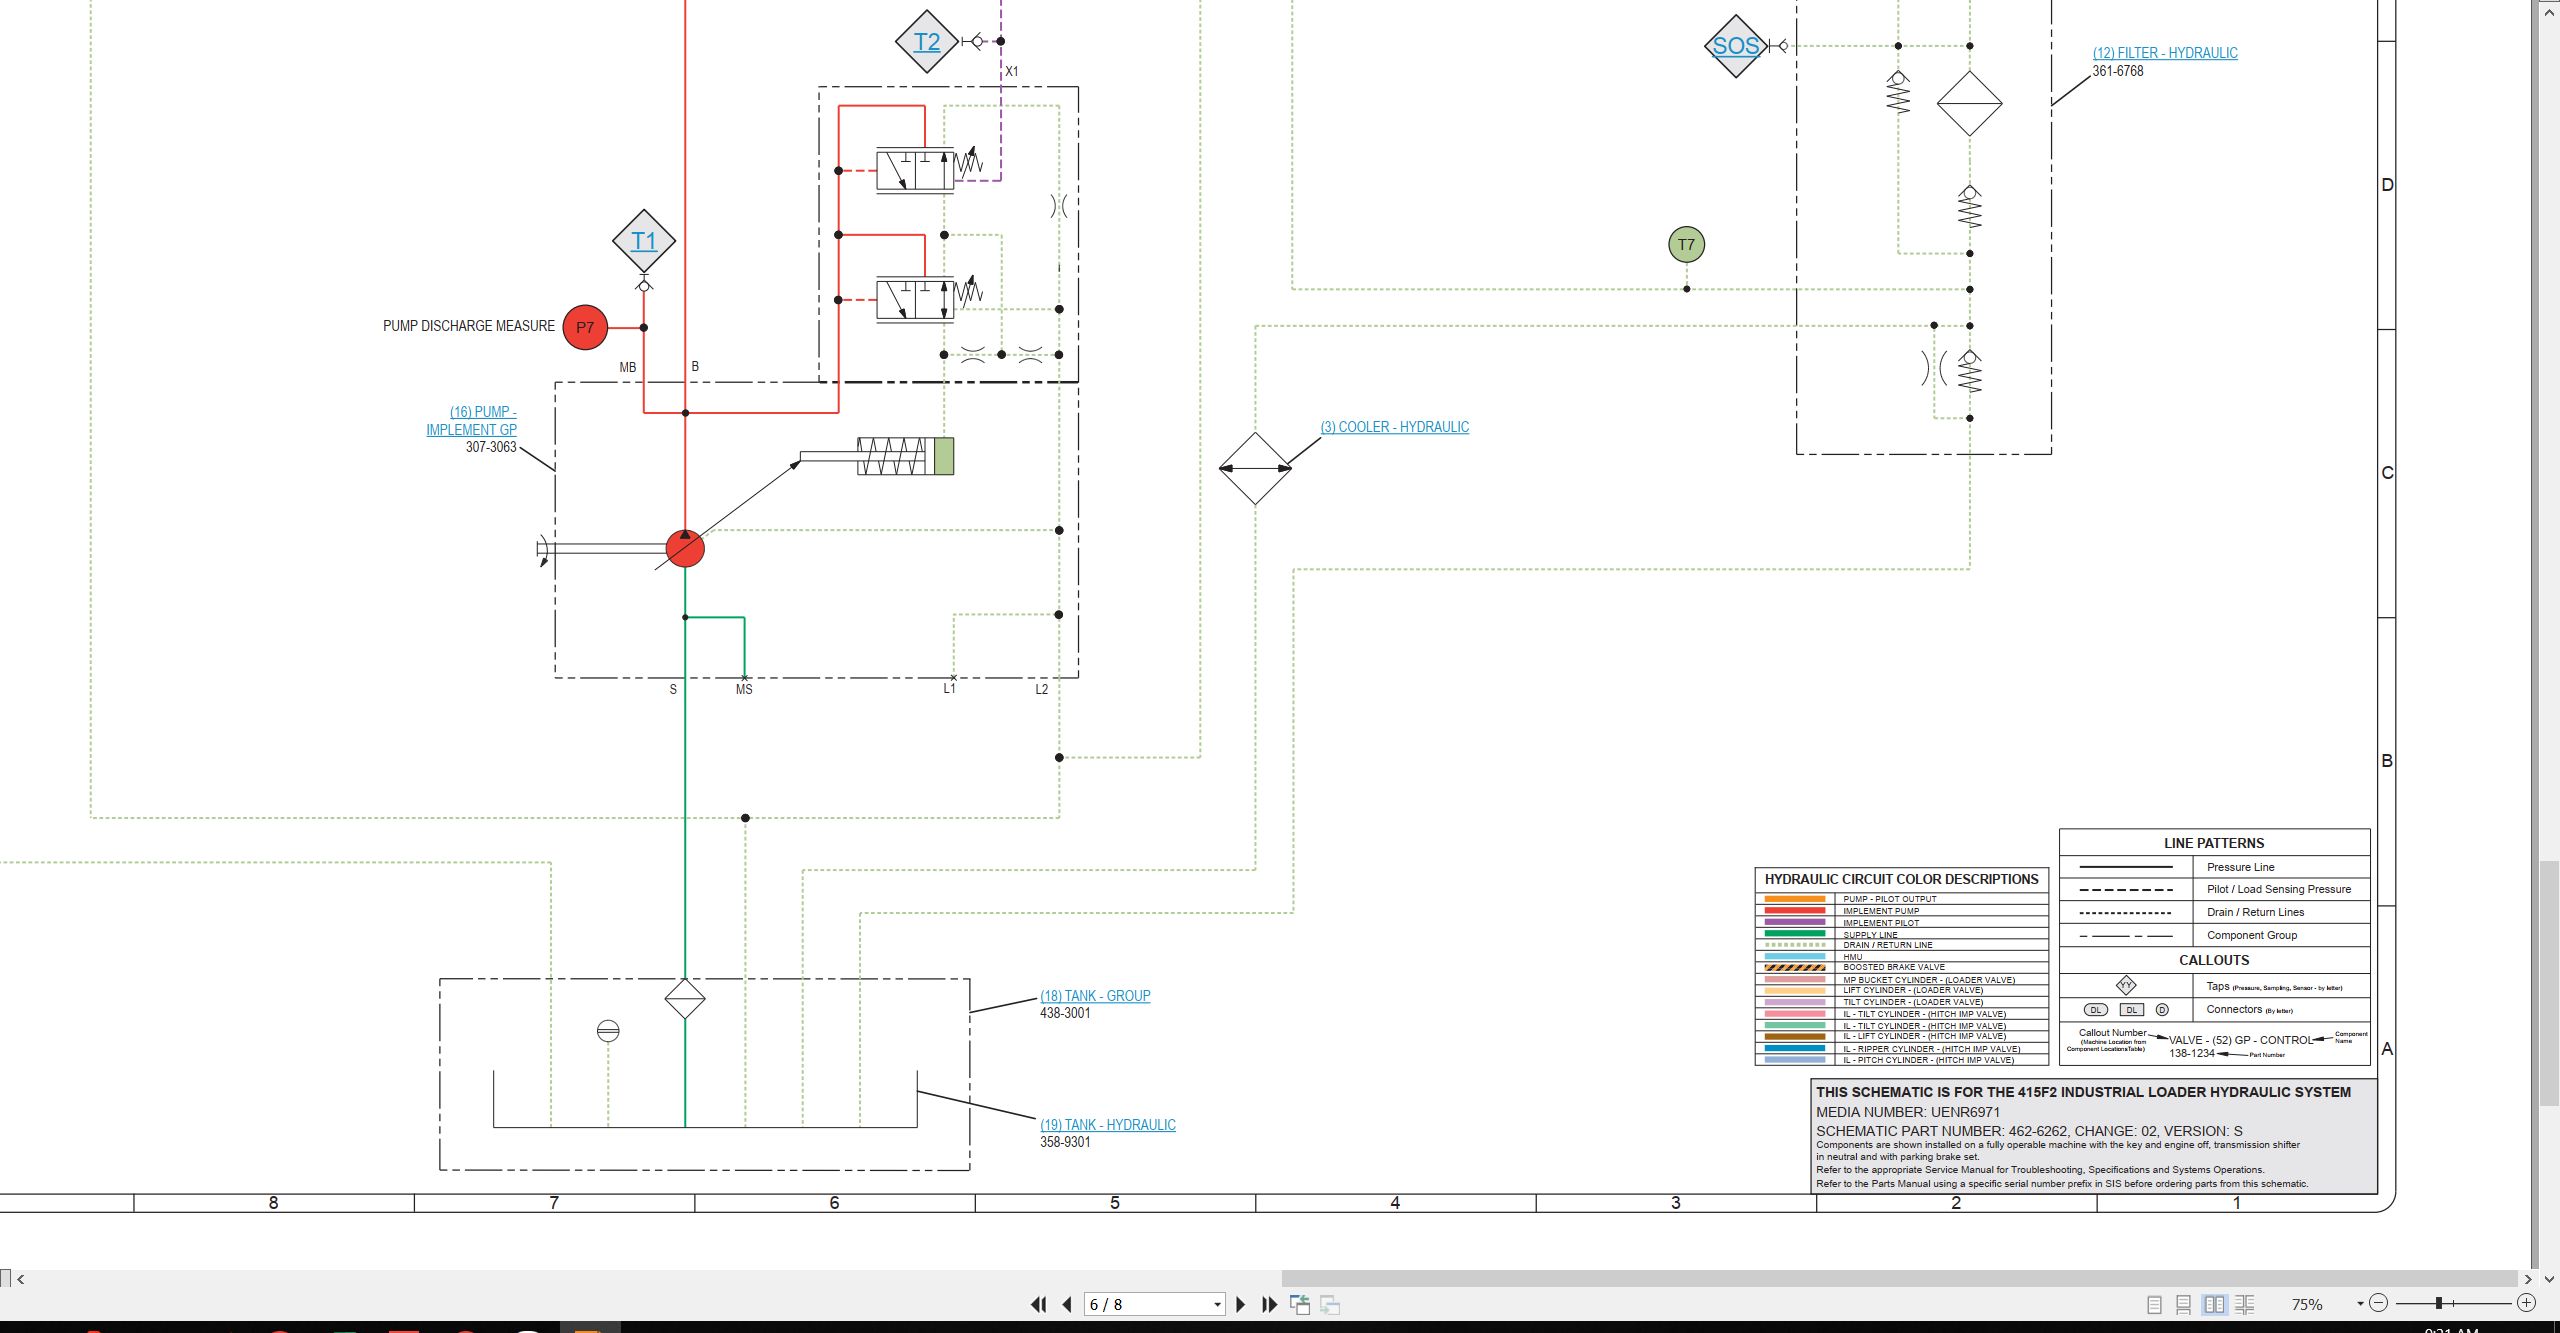Click the upper compensator valve symbol
The image size is (2560, 1333).
pyautogui.click(x=915, y=171)
